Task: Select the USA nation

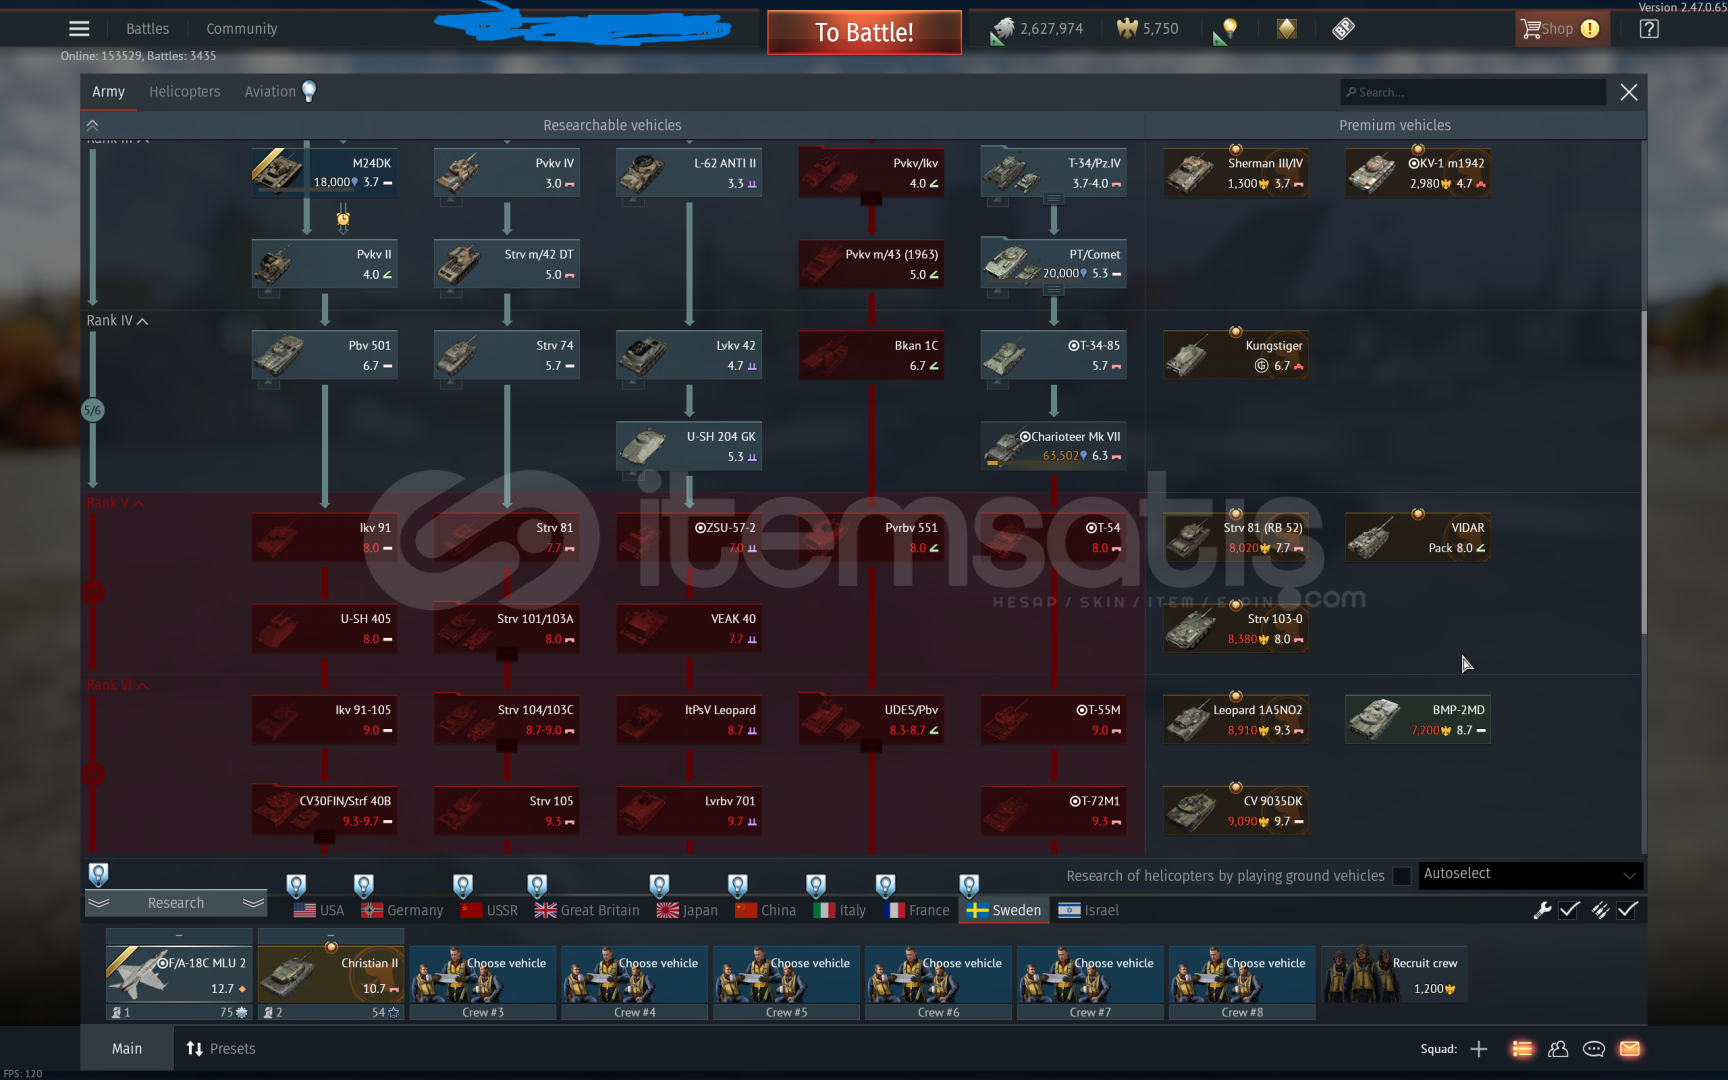Action: [x=319, y=910]
